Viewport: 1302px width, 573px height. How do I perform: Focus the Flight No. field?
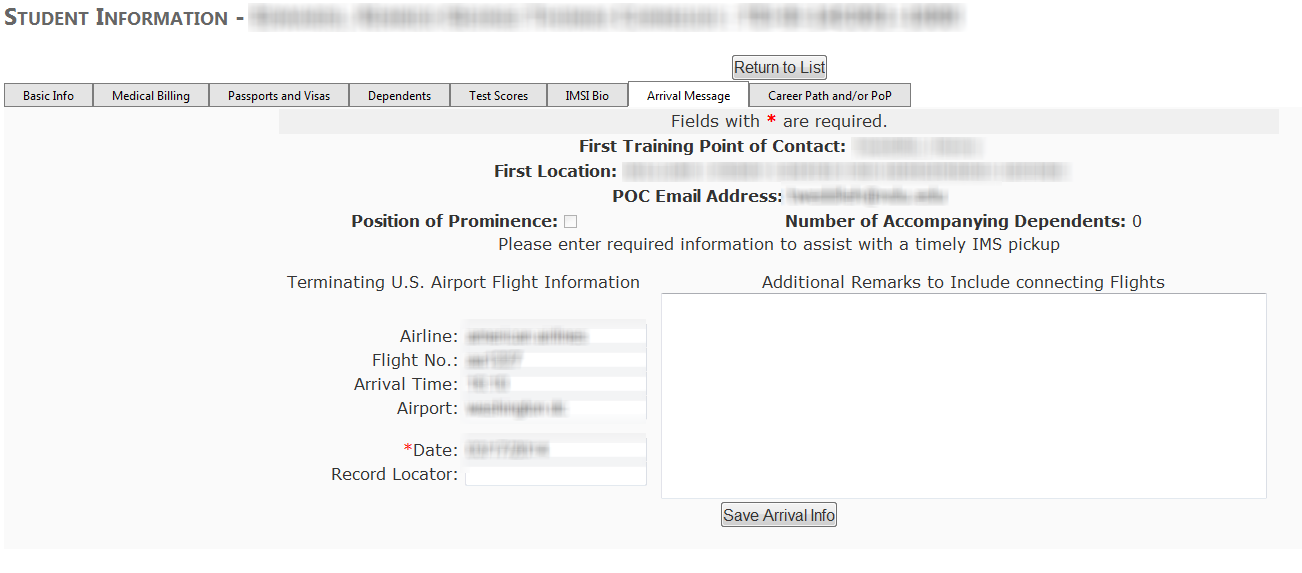coord(555,360)
